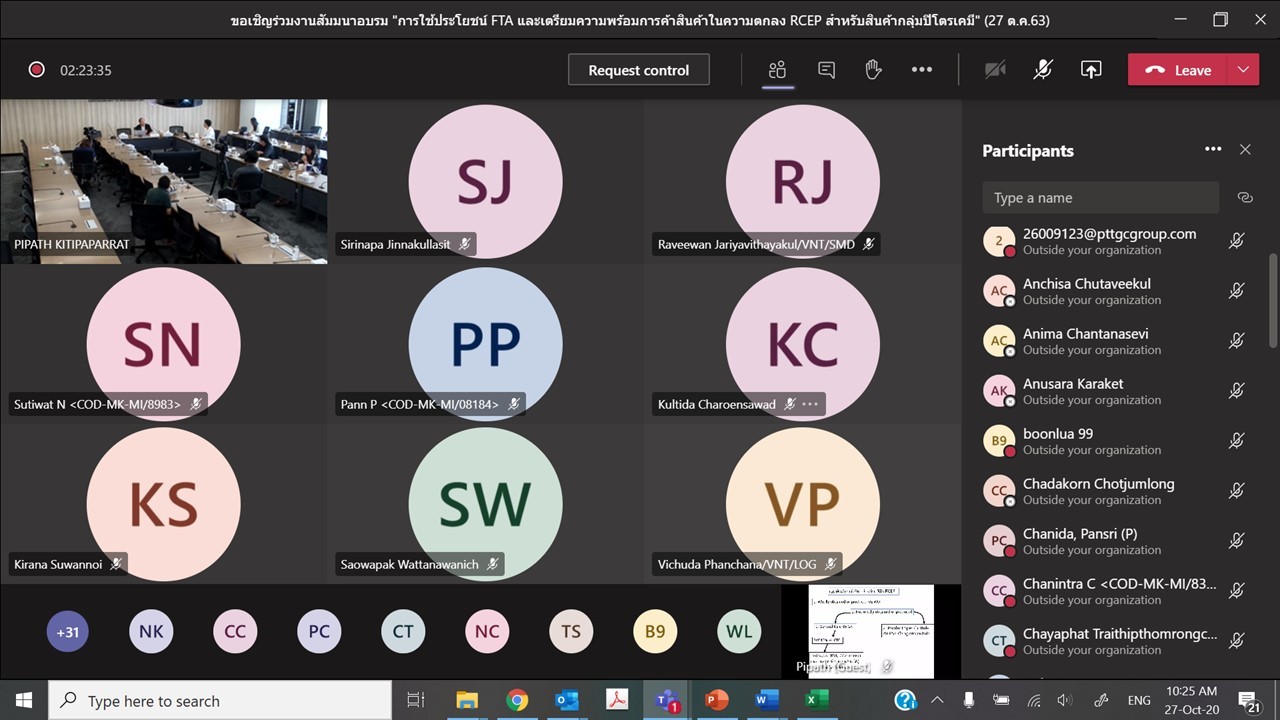Leave the meeting with the Leave button

tap(1178, 70)
